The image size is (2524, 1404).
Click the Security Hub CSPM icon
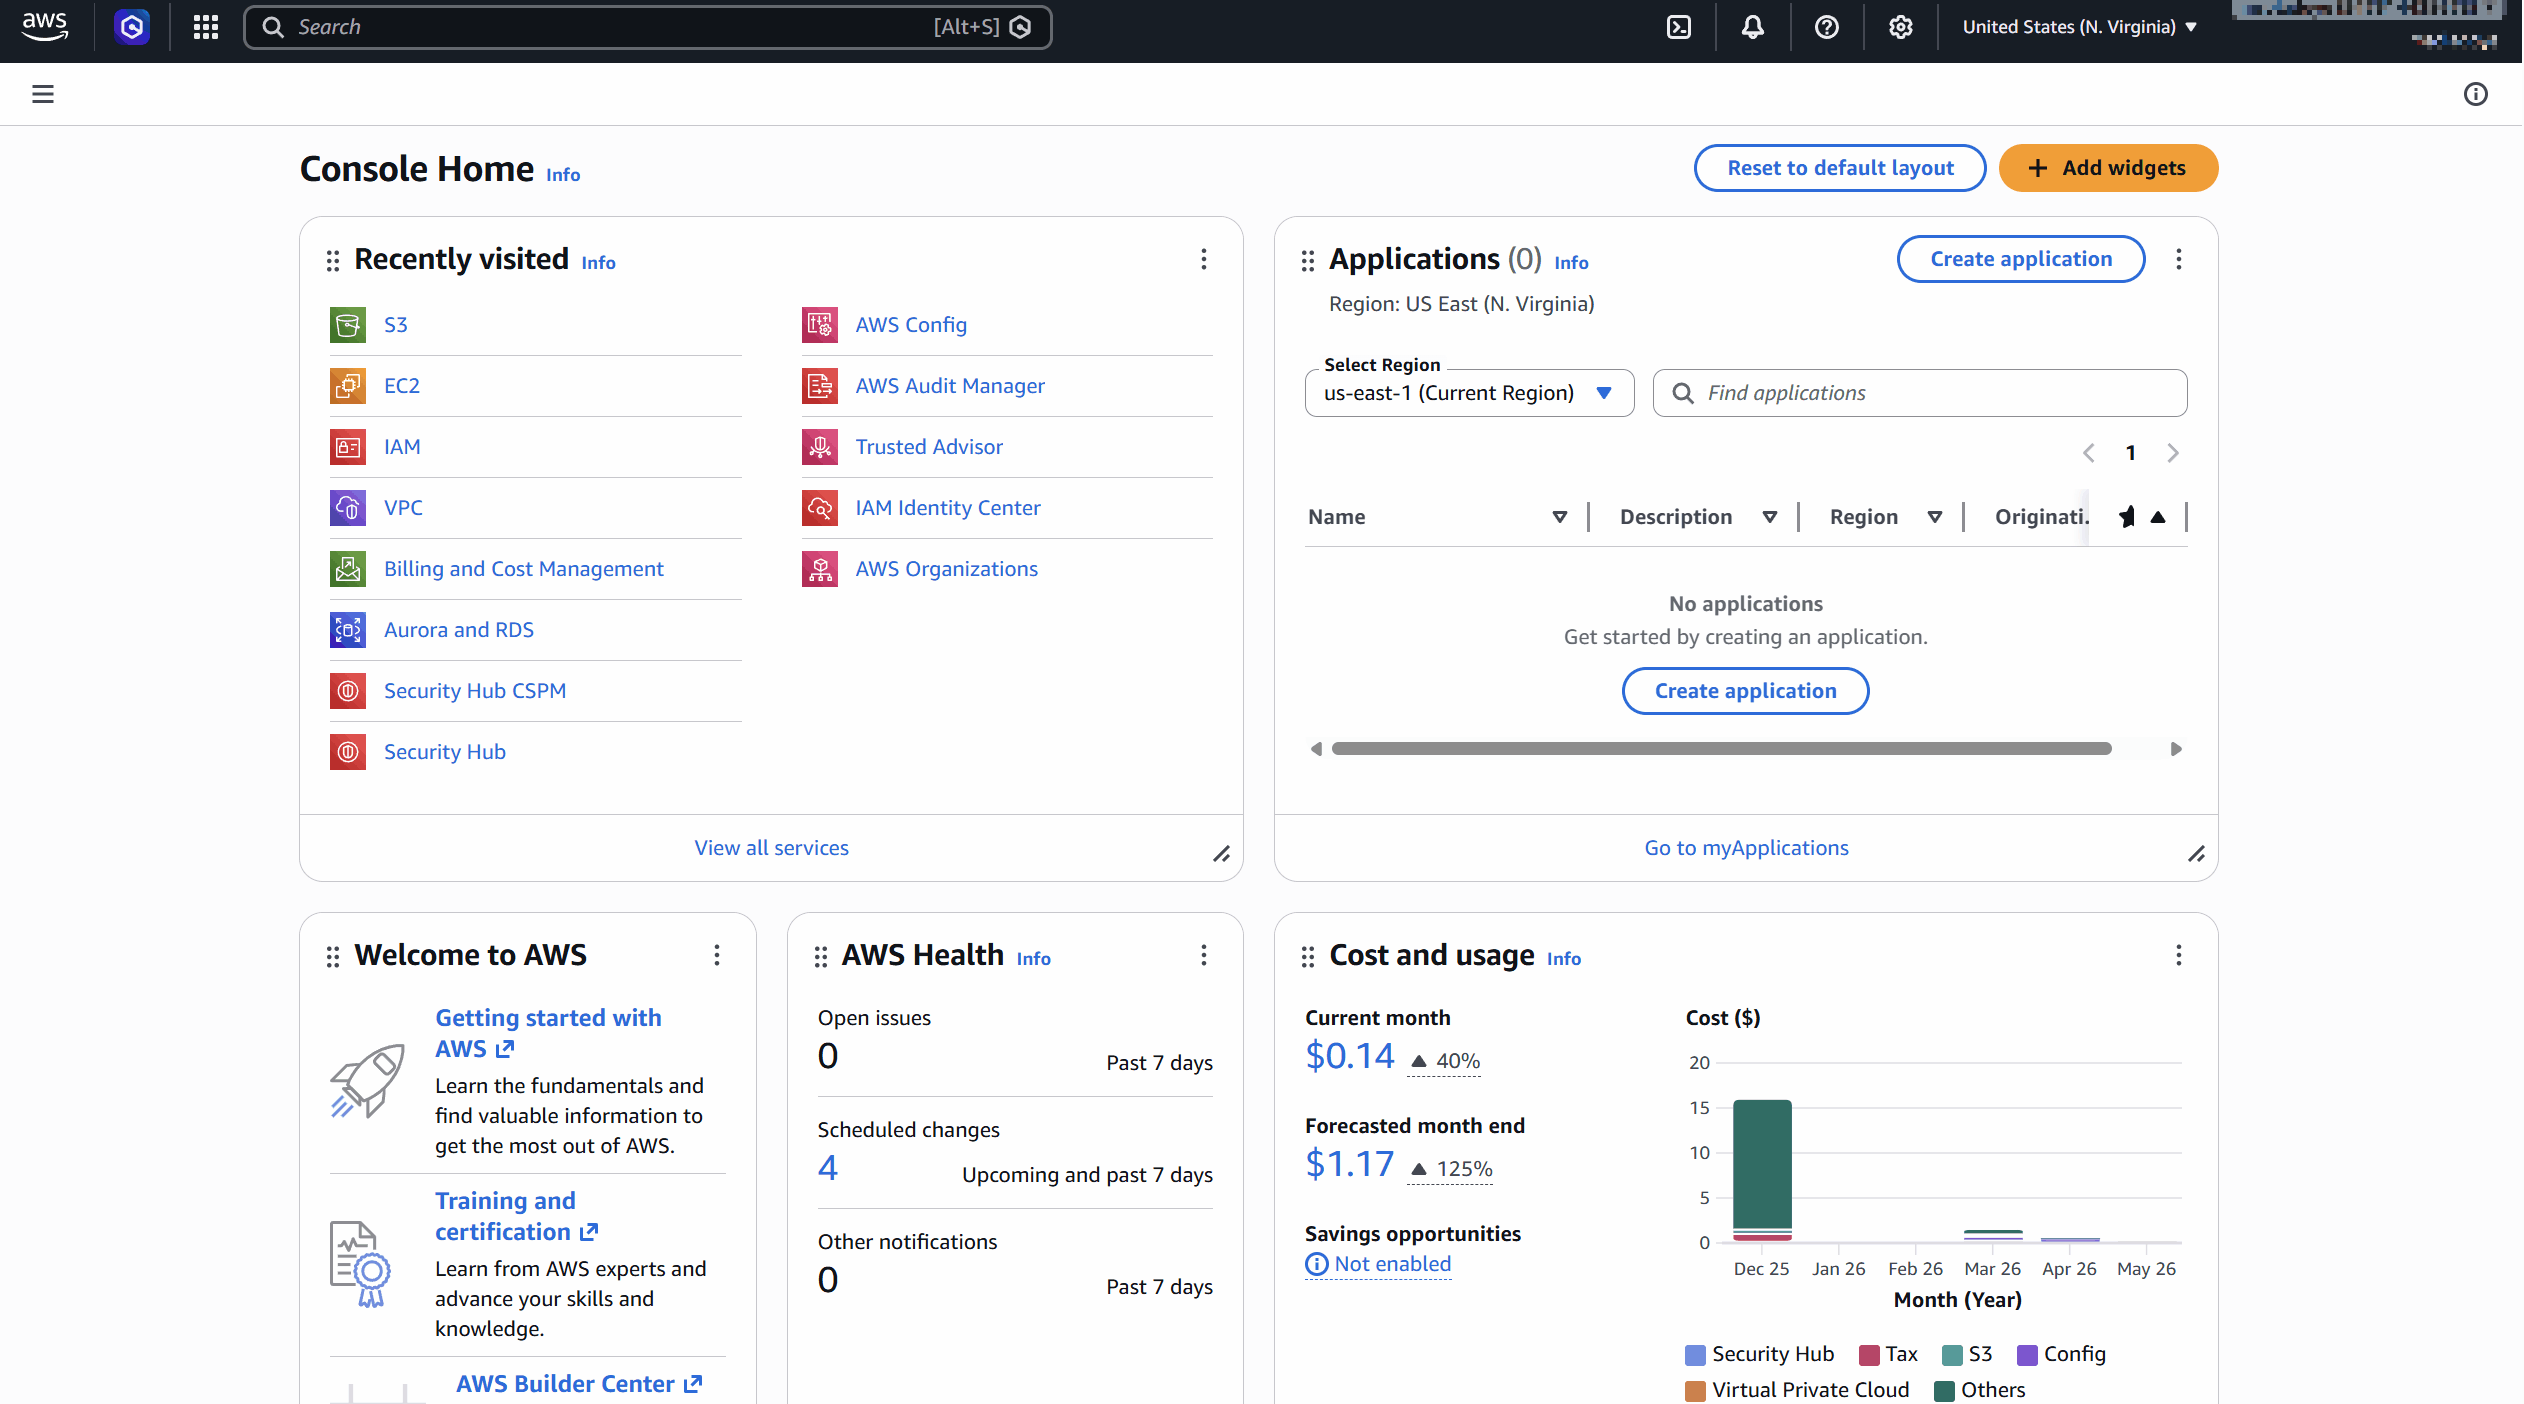348,691
